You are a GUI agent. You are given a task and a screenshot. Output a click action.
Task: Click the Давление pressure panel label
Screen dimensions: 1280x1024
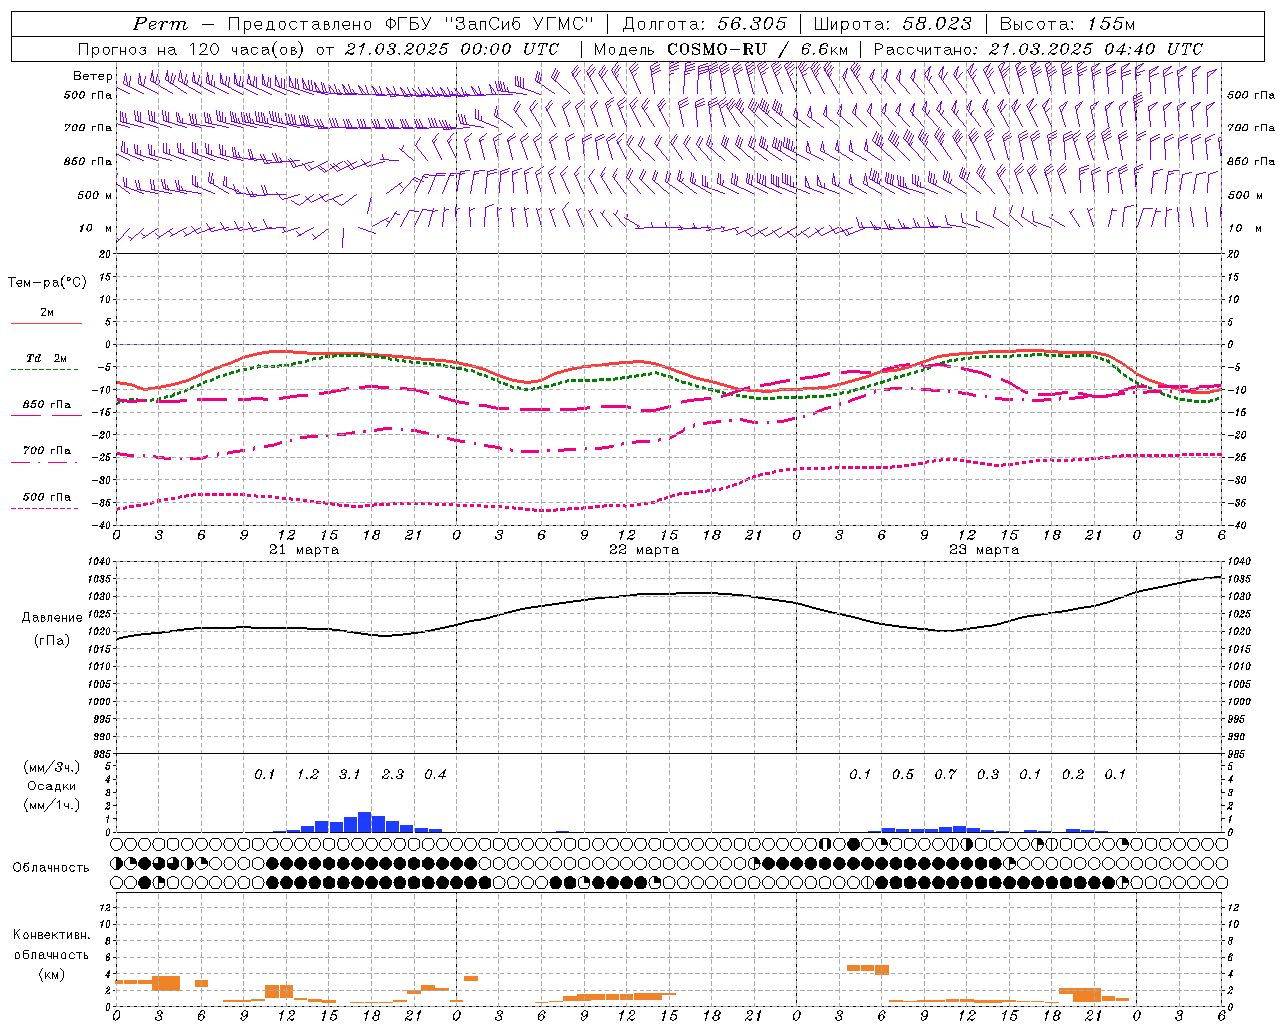(52, 618)
